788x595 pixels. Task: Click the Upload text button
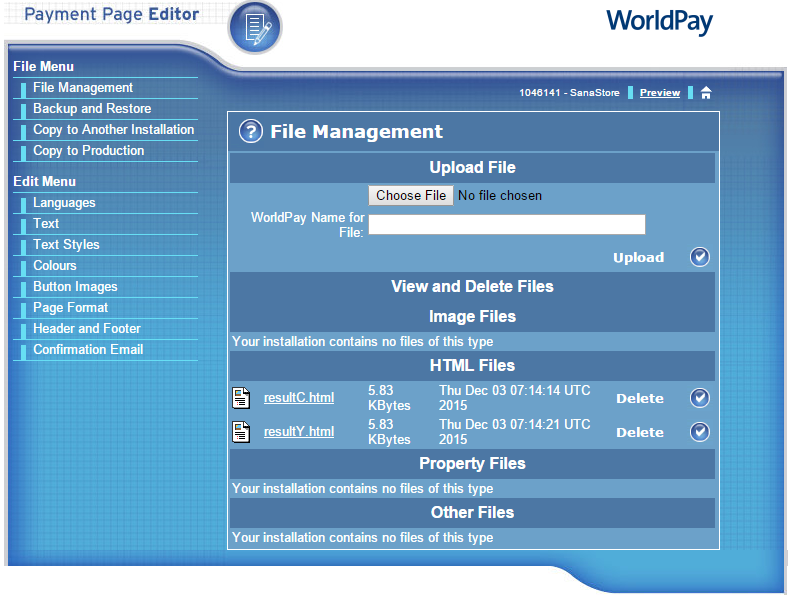pyautogui.click(x=638, y=257)
